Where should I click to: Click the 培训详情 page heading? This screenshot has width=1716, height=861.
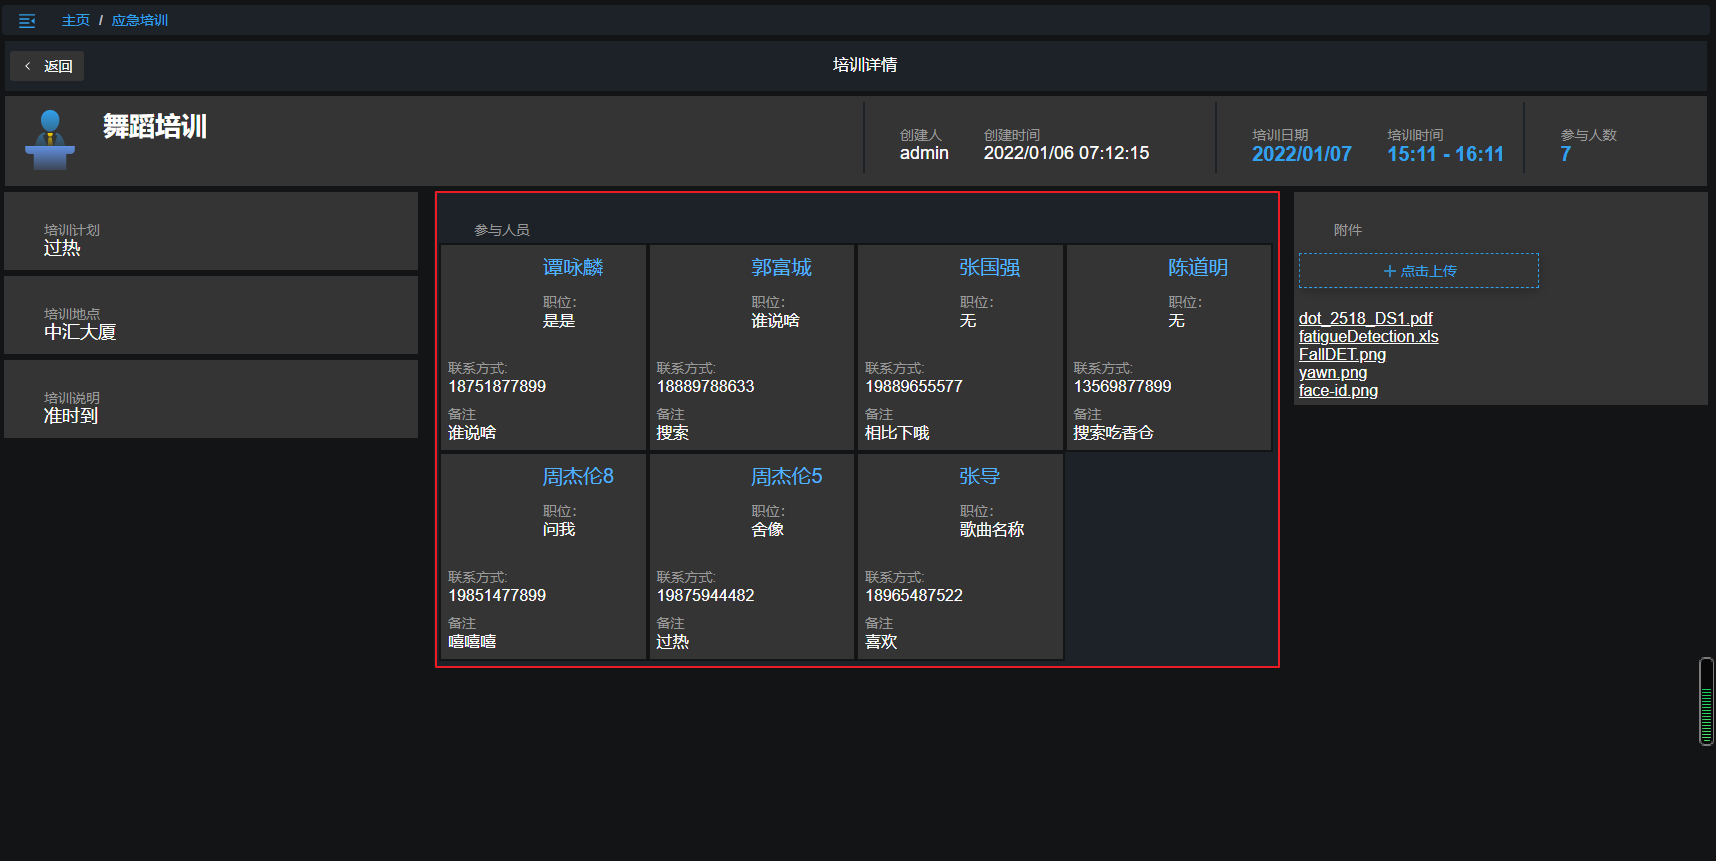865,65
